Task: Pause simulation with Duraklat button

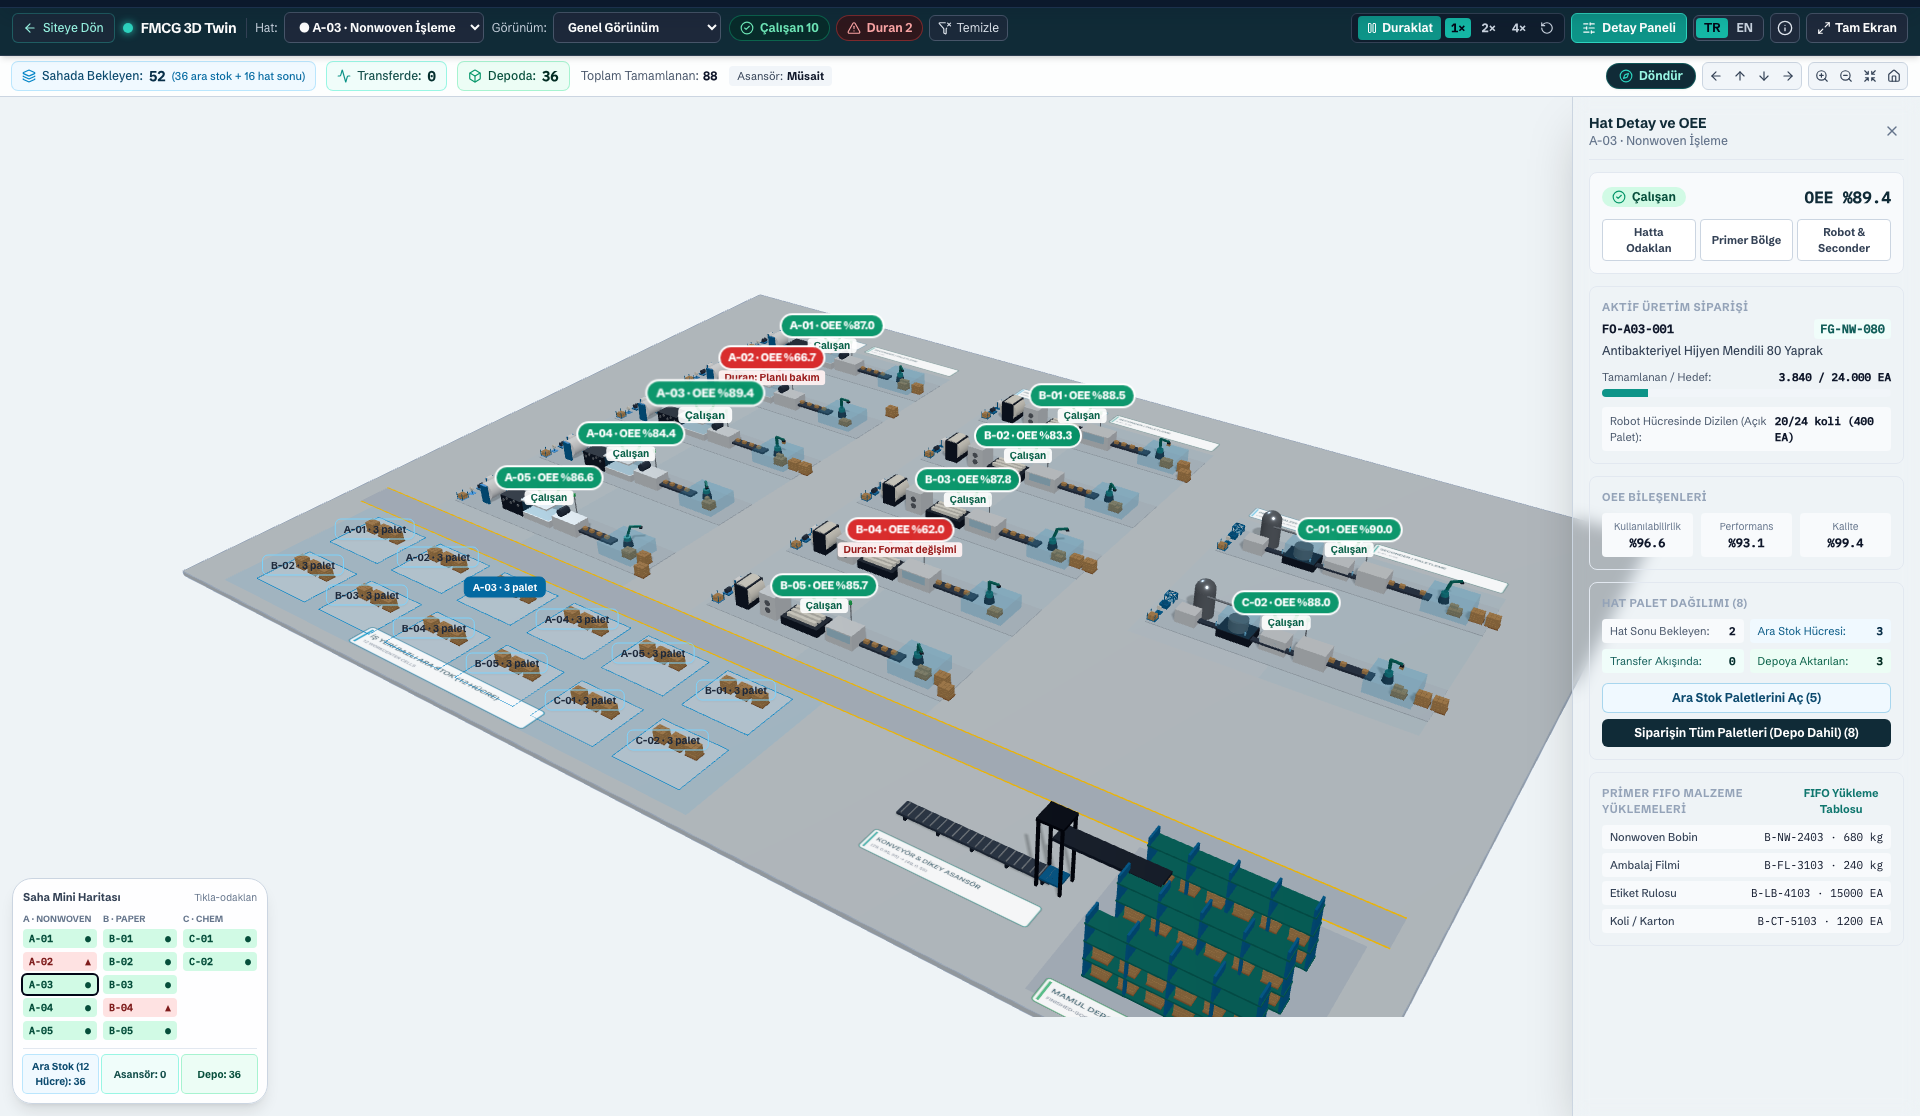Action: pyautogui.click(x=1399, y=28)
